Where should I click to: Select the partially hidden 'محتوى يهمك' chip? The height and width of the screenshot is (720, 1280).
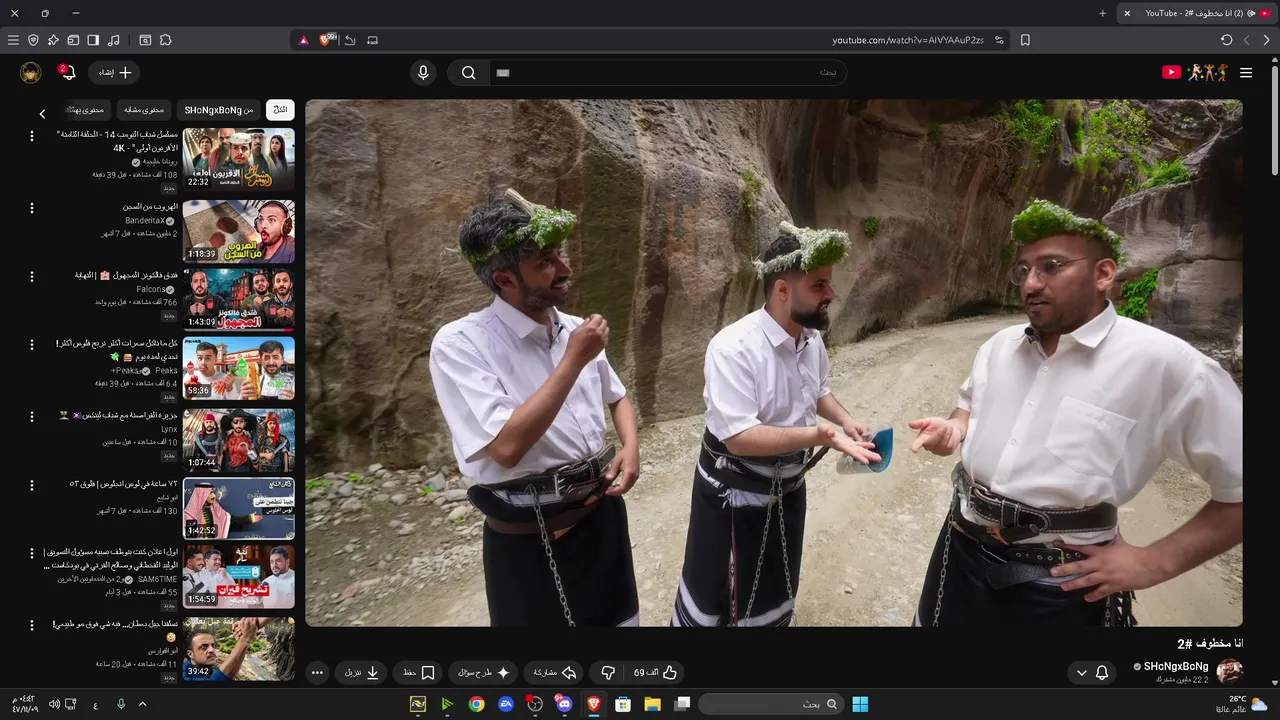pyautogui.click(x=87, y=110)
